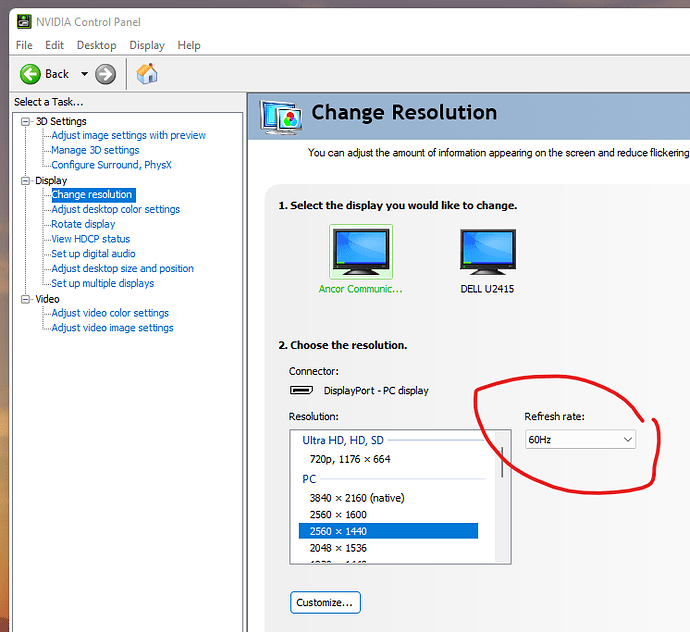Open the Back history dropdown arrow
Image resolution: width=690 pixels, height=632 pixels.
[x=84, y=74]
